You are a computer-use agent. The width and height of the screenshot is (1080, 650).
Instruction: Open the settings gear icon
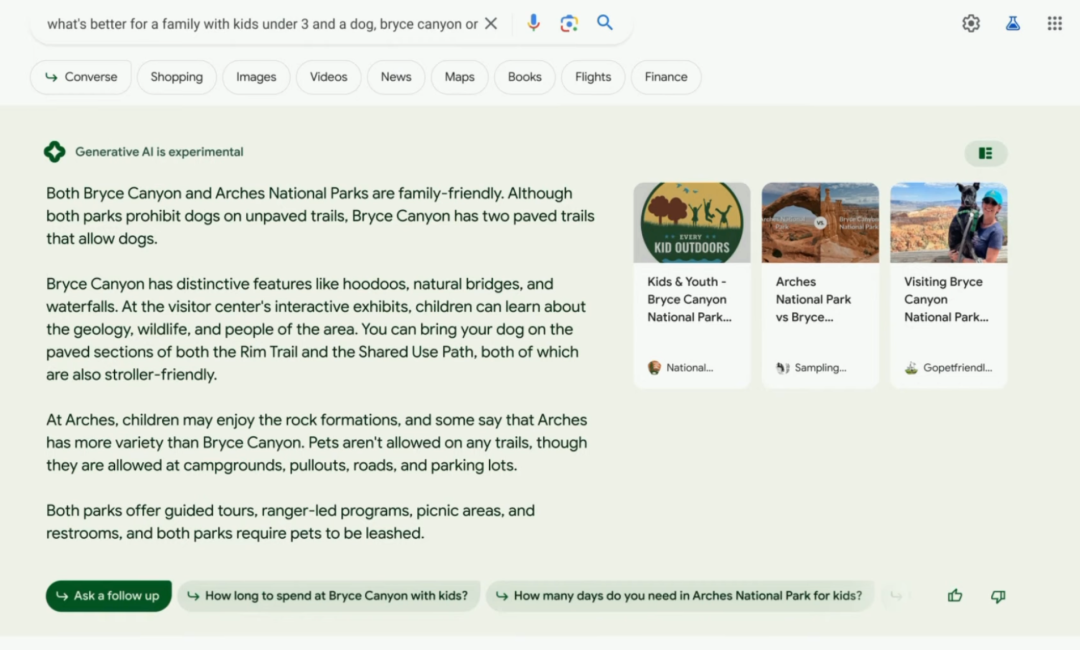[971, 23]
